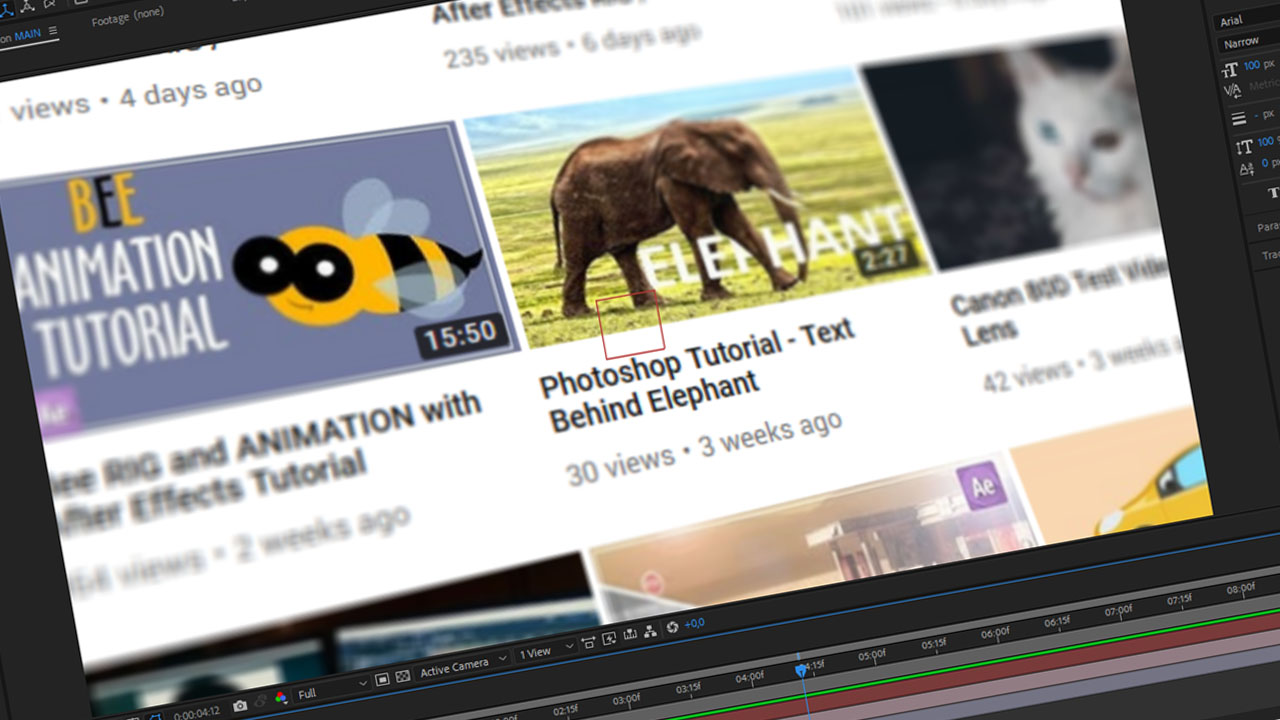Toggle the region of interest icon
The width and height of the screenshot is (1280, 720).
[382, 680]
